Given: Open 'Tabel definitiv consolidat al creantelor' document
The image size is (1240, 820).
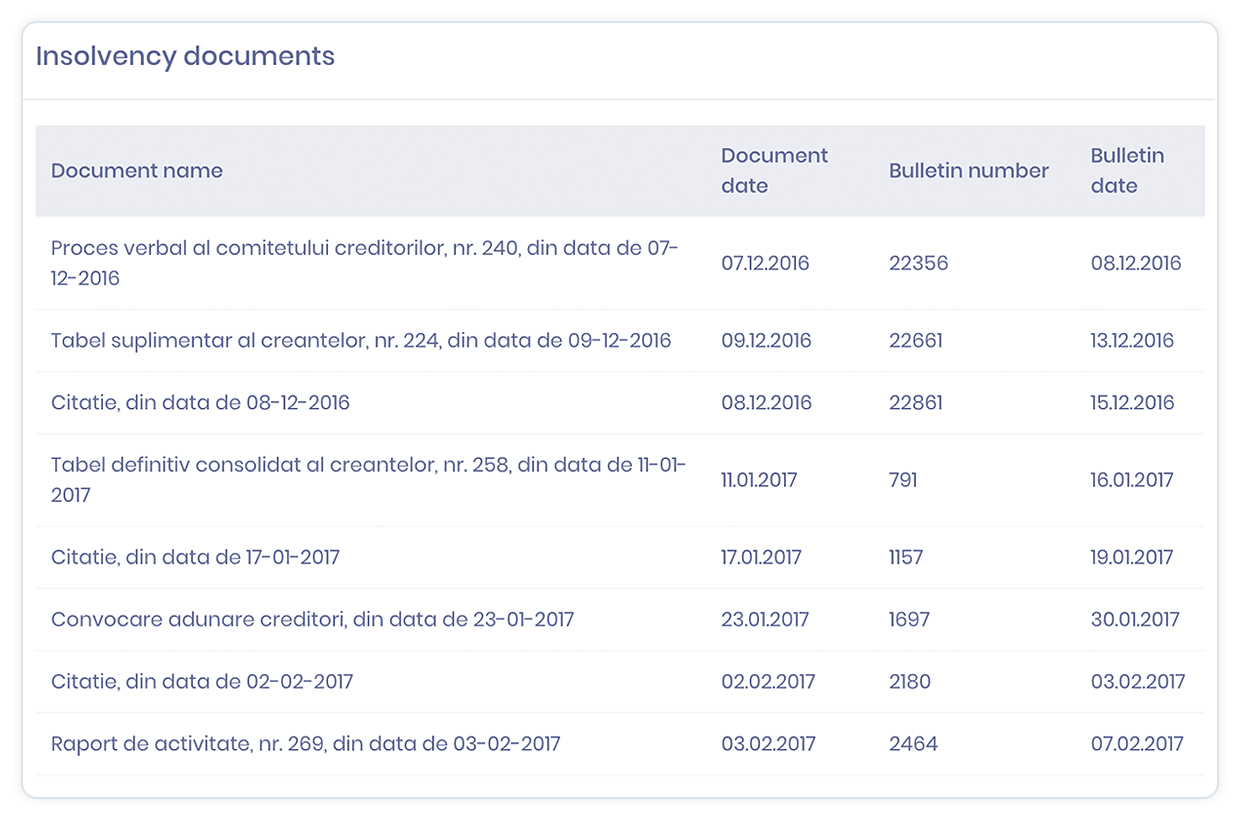Looking at the screenshot, I should pyautogui.click(x=369, y=480).
